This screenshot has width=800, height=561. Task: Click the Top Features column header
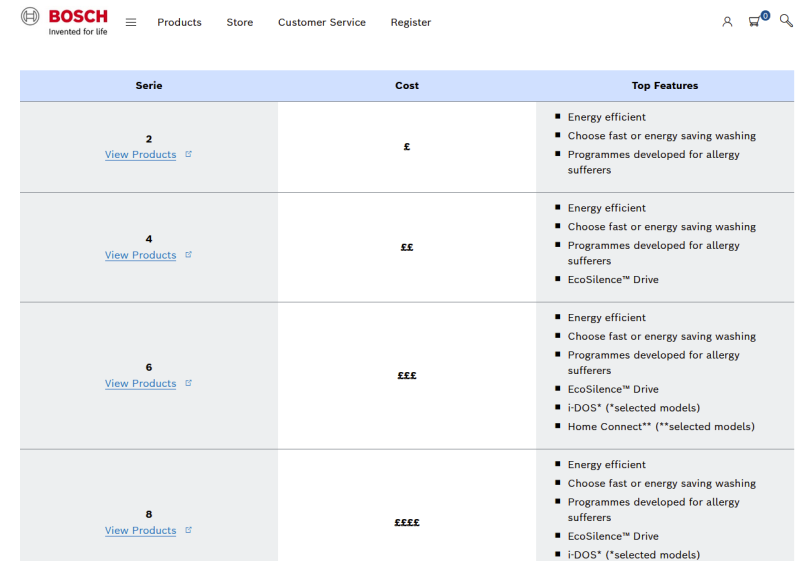665,86
